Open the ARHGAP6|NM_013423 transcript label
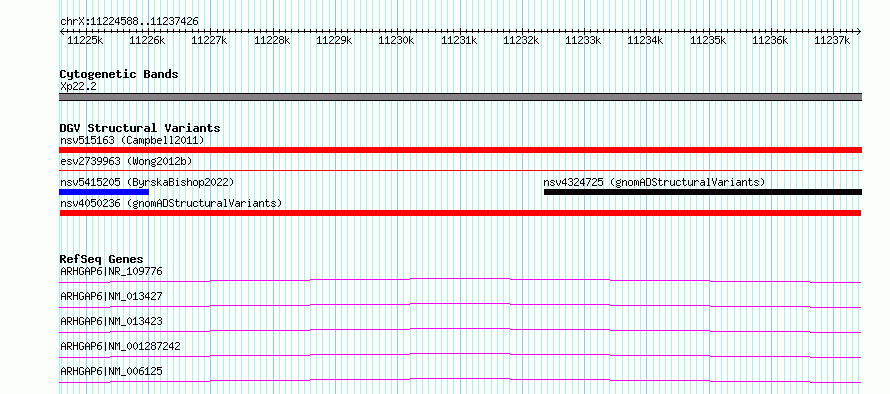Screen dimensions: 890x394 pos(111,321)
